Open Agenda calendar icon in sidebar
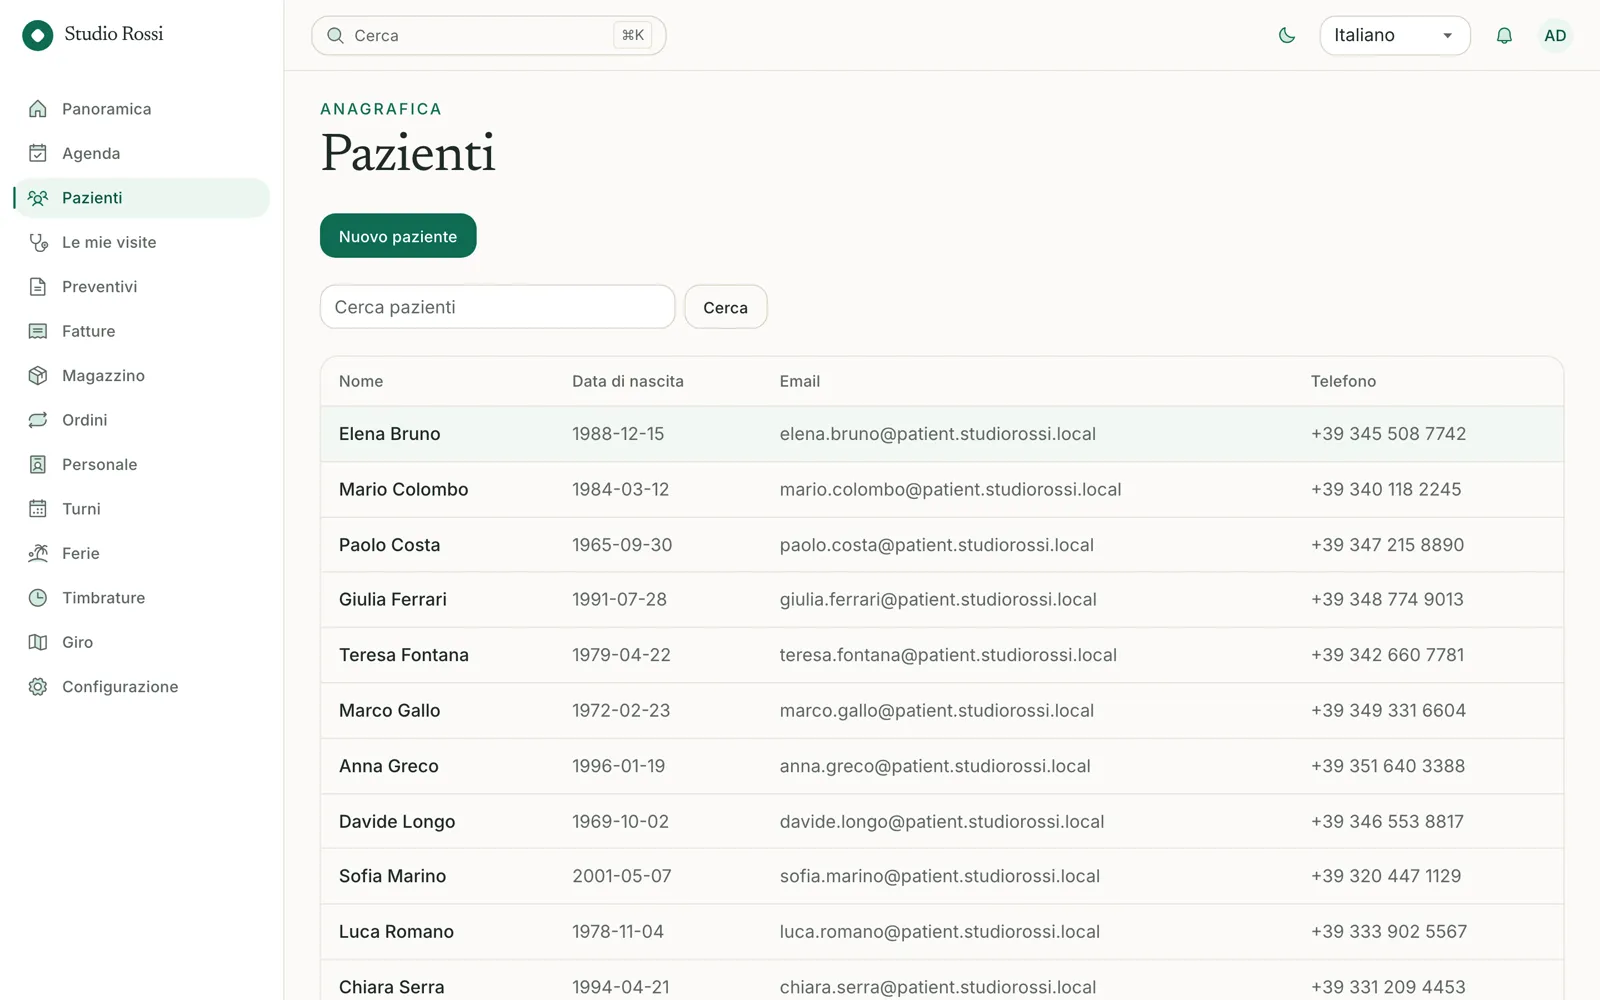Image resolution: width=1600 pixels, height=1000 pixels. click(x=38, y=153)
